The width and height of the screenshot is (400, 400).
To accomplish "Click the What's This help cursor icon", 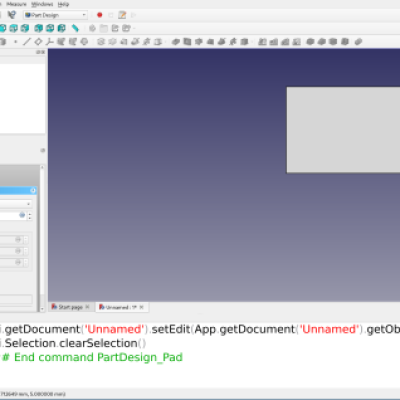I will (x=12, y=15).
